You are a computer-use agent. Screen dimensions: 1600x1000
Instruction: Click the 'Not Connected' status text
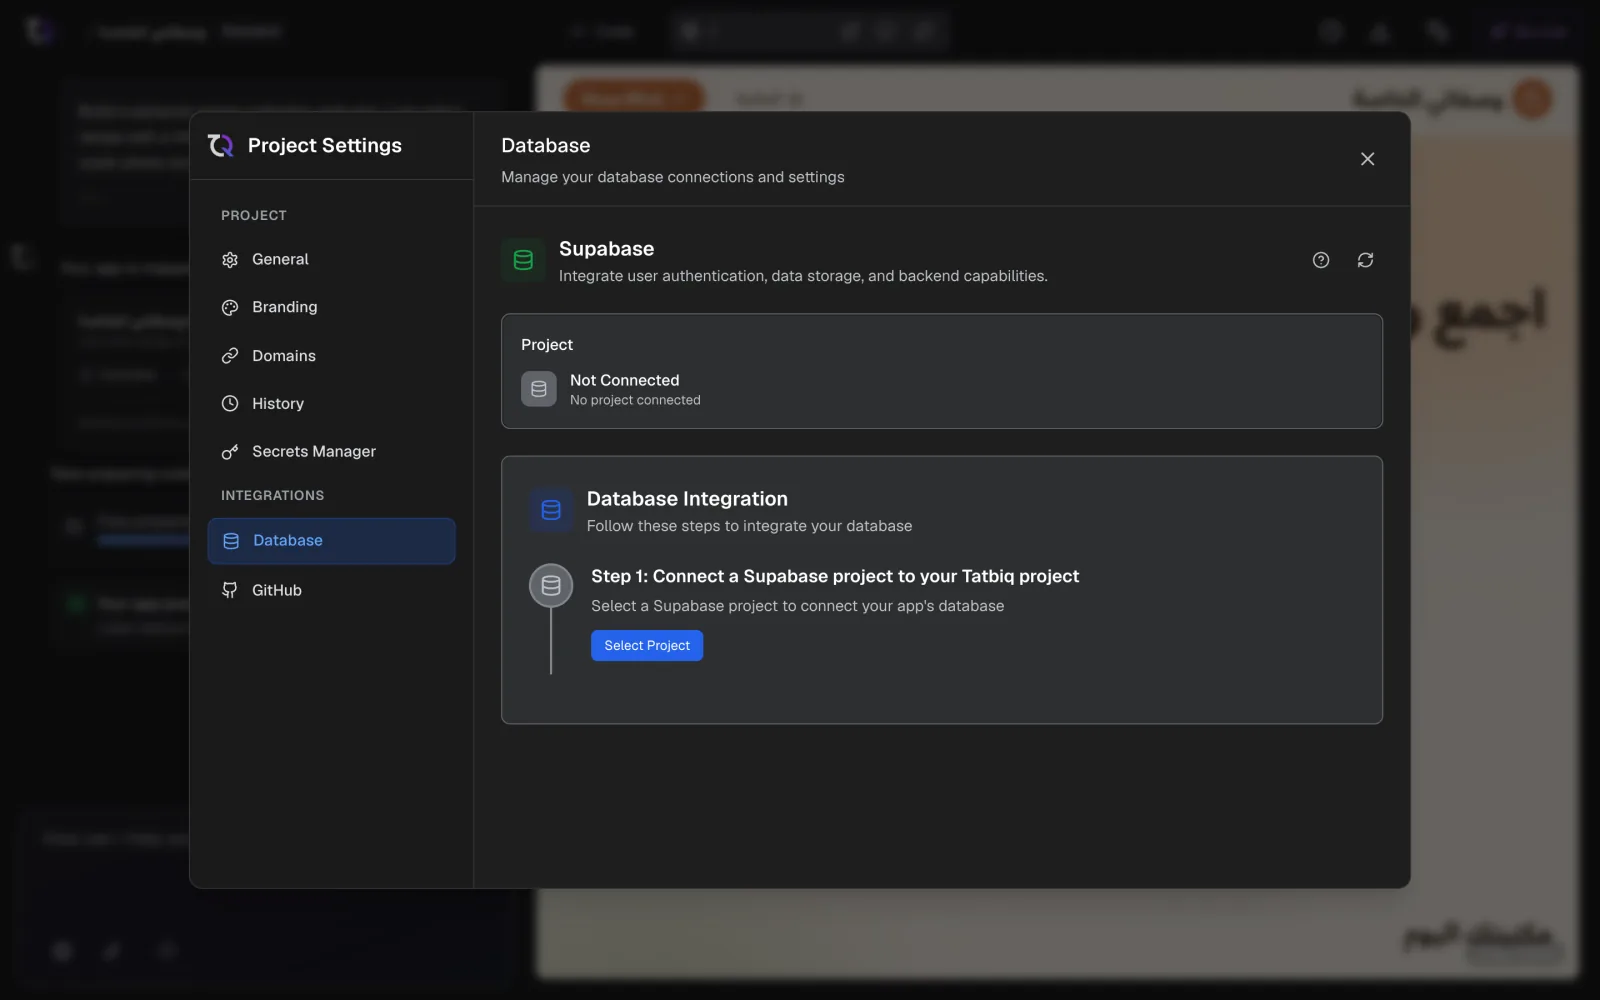click(624, 380)
